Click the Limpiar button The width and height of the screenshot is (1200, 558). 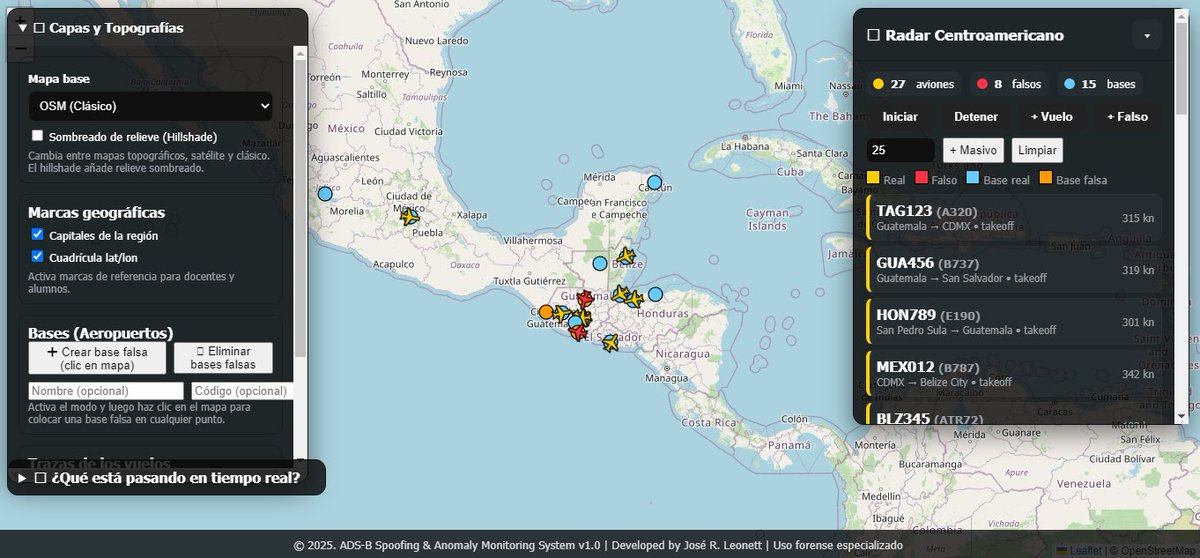click(x=1037, y=150)
